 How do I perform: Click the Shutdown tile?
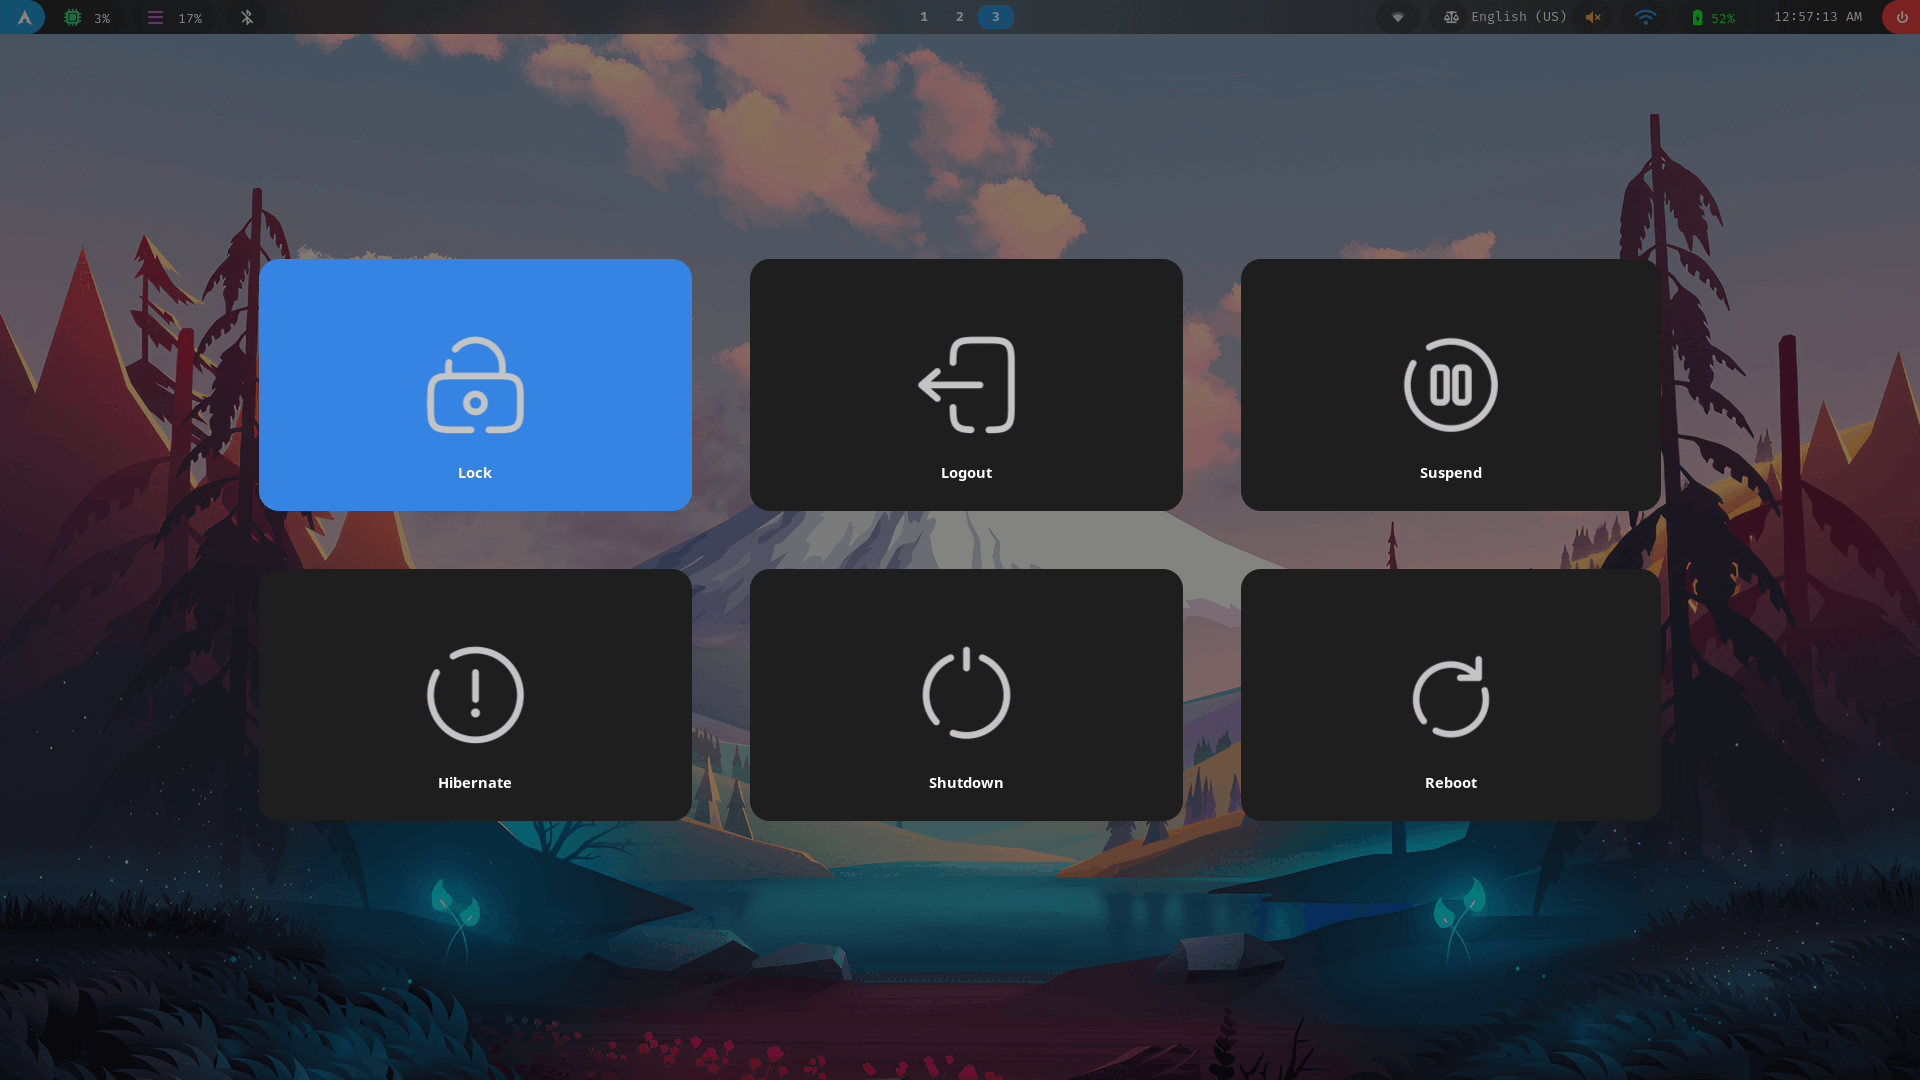point(966,695)
